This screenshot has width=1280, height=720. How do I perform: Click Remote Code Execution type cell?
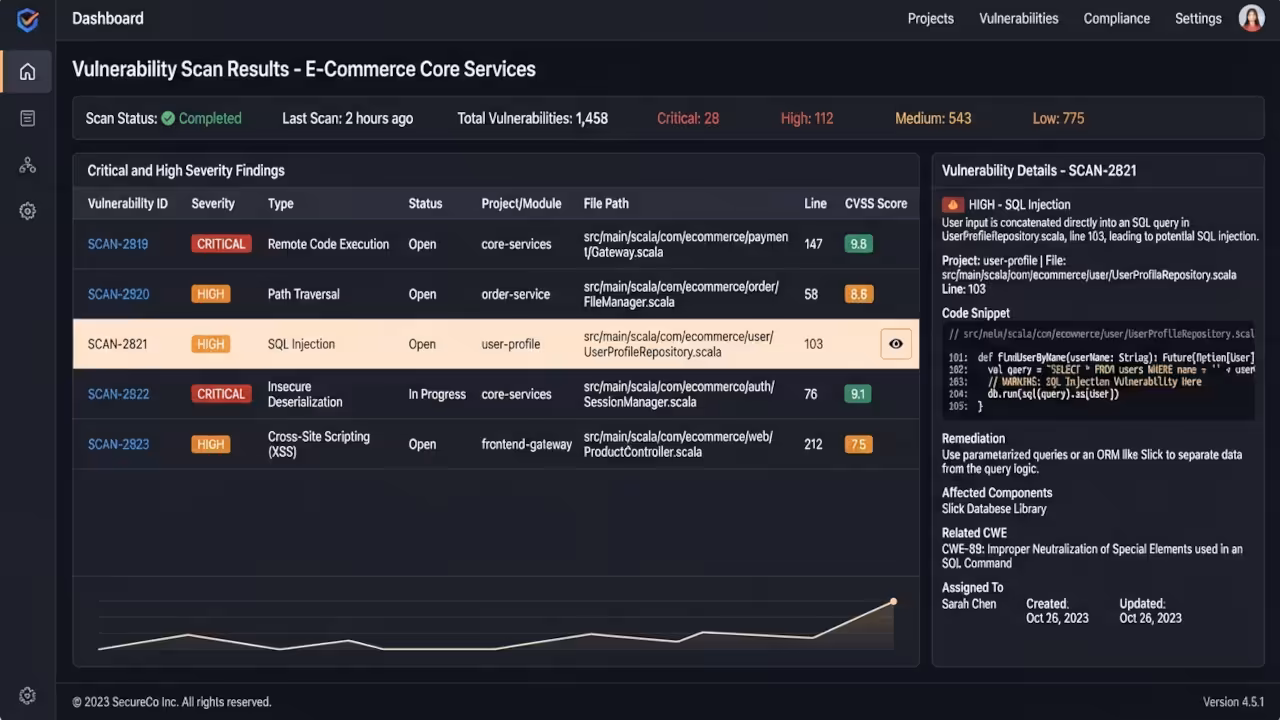coord(328,244)
